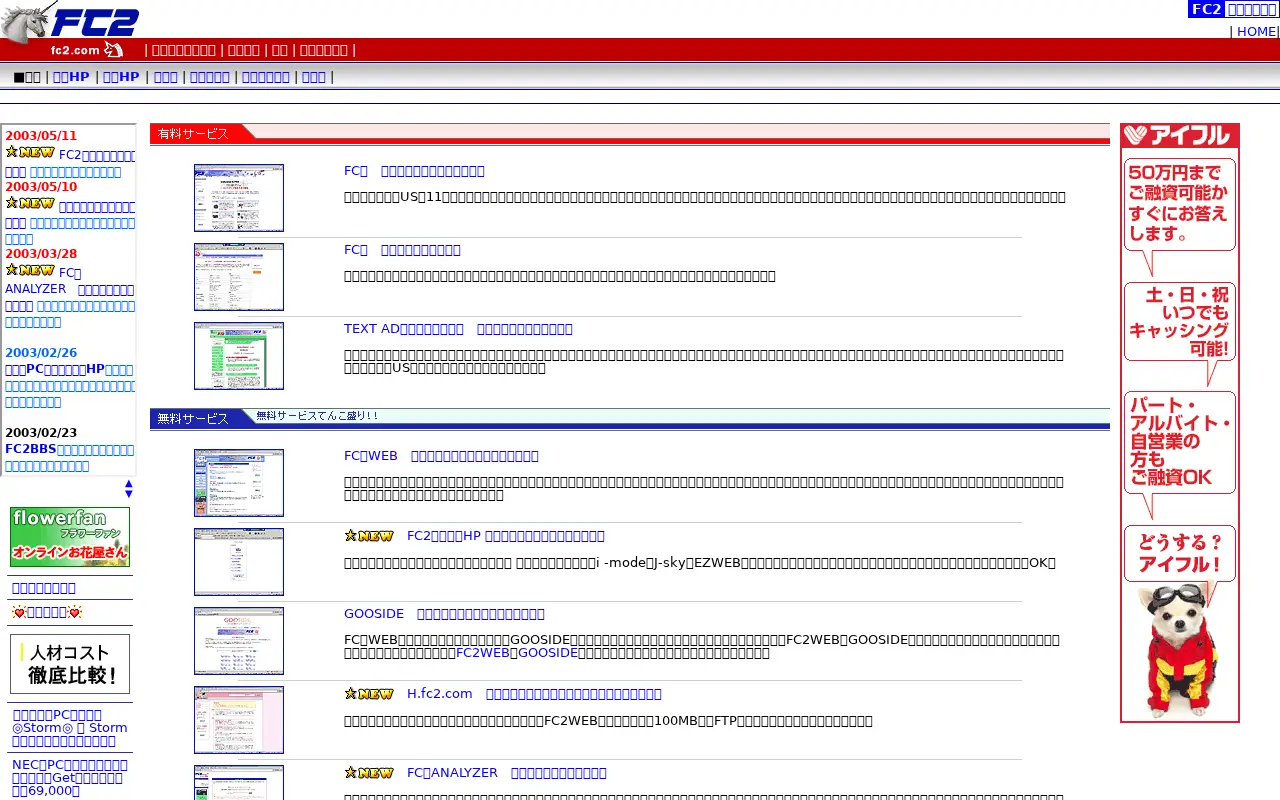
Task: Open the thumbnail beside the i-mode/J-sky description
Action: click(x=239, y=562)
